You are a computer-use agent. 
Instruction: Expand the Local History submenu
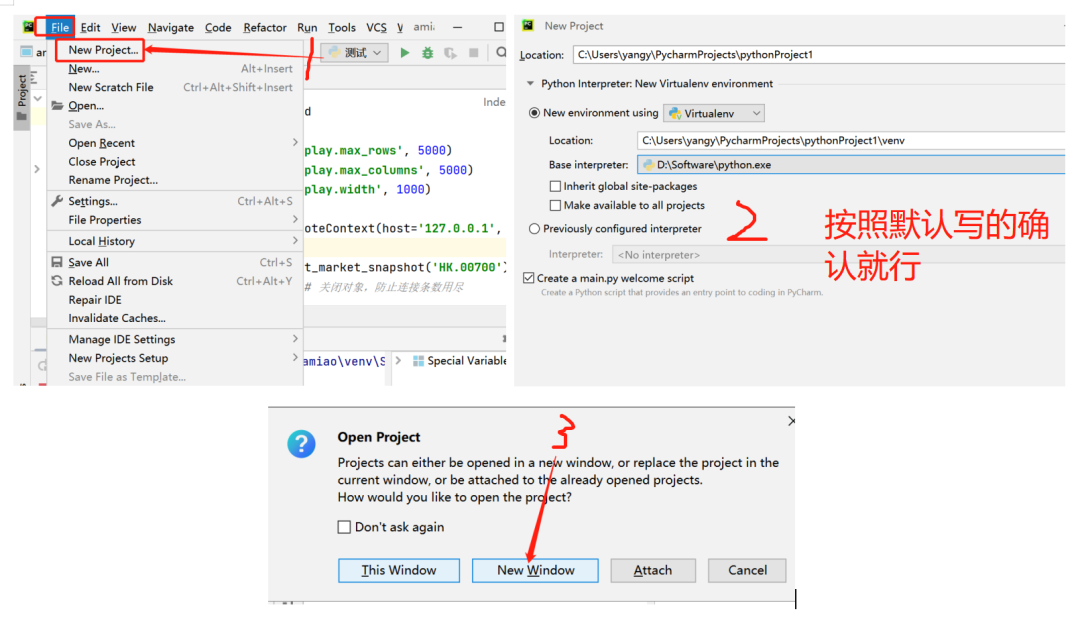tap(295, 241)
